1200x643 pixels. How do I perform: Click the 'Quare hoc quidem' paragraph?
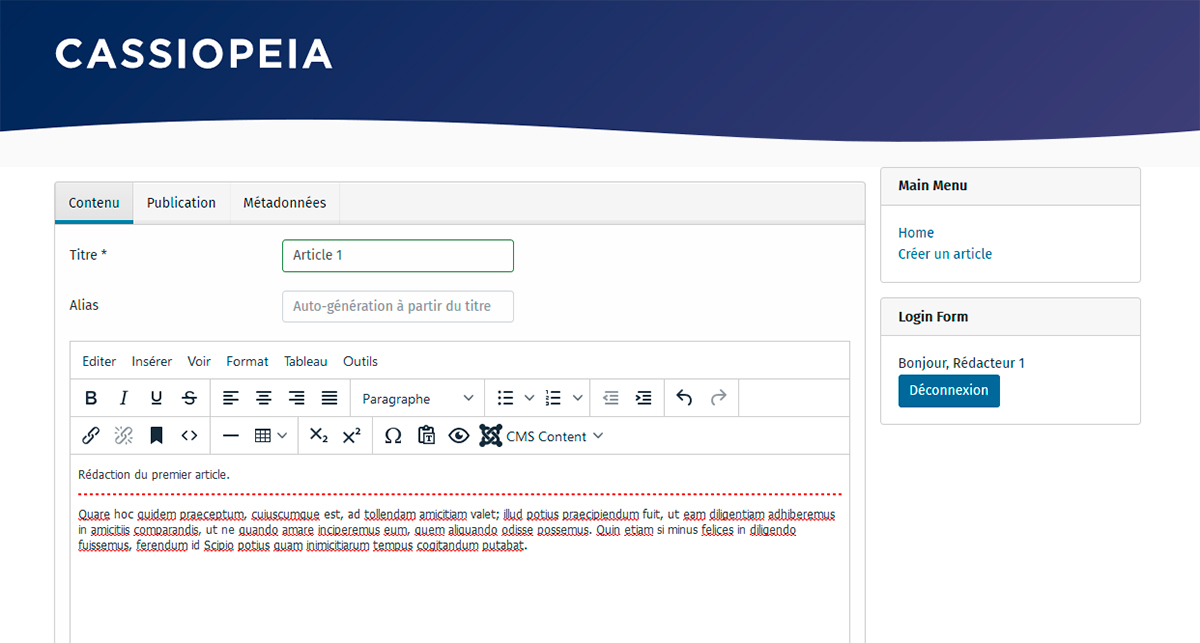457,530
